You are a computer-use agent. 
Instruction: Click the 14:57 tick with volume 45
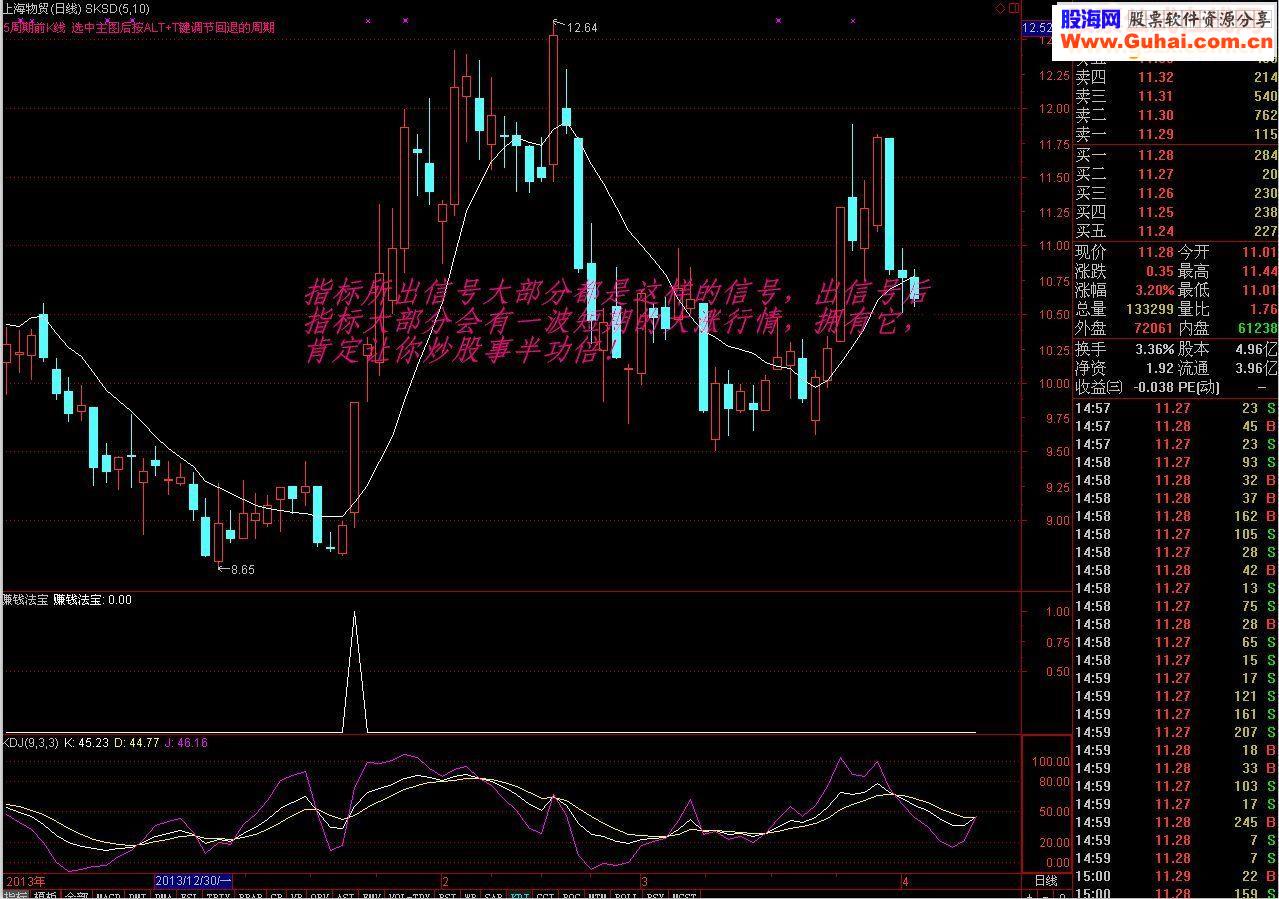point(1176,426)
